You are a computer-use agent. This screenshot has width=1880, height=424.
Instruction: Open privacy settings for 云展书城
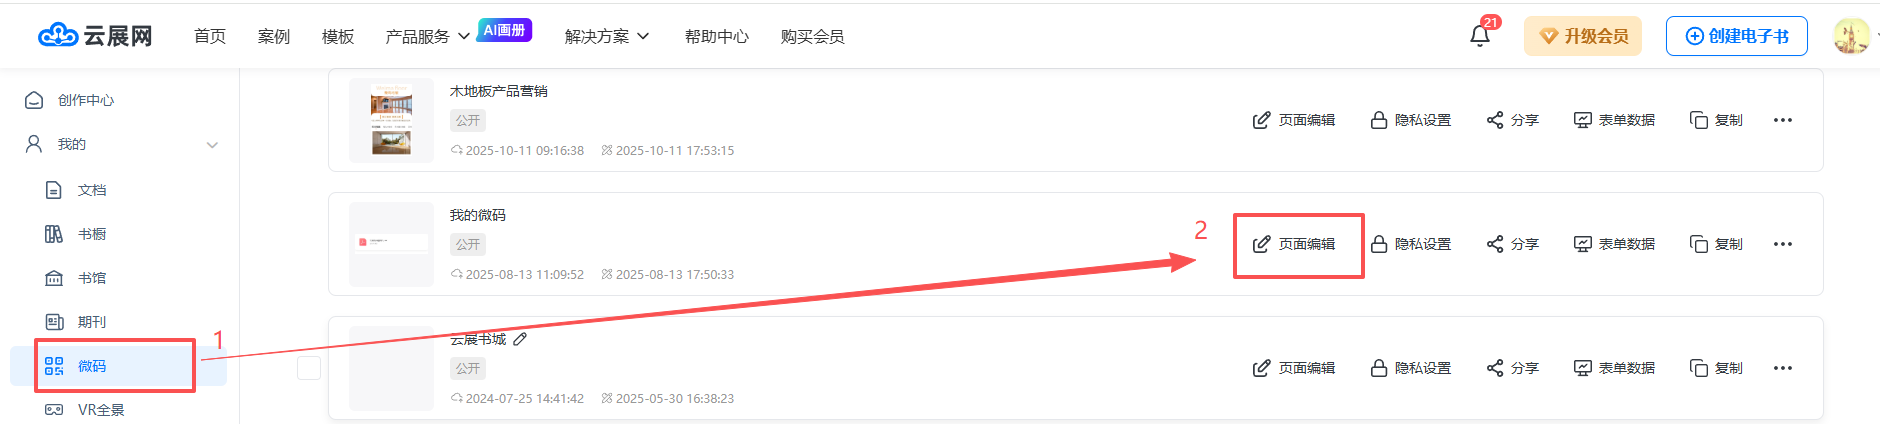tap(1410, 368)
